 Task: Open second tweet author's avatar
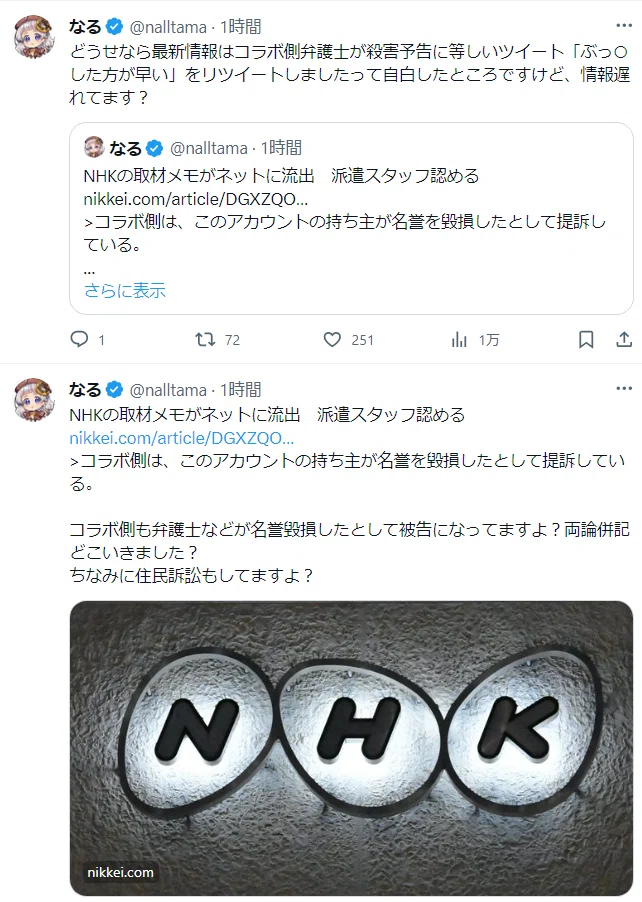click(x=34, y=399)
